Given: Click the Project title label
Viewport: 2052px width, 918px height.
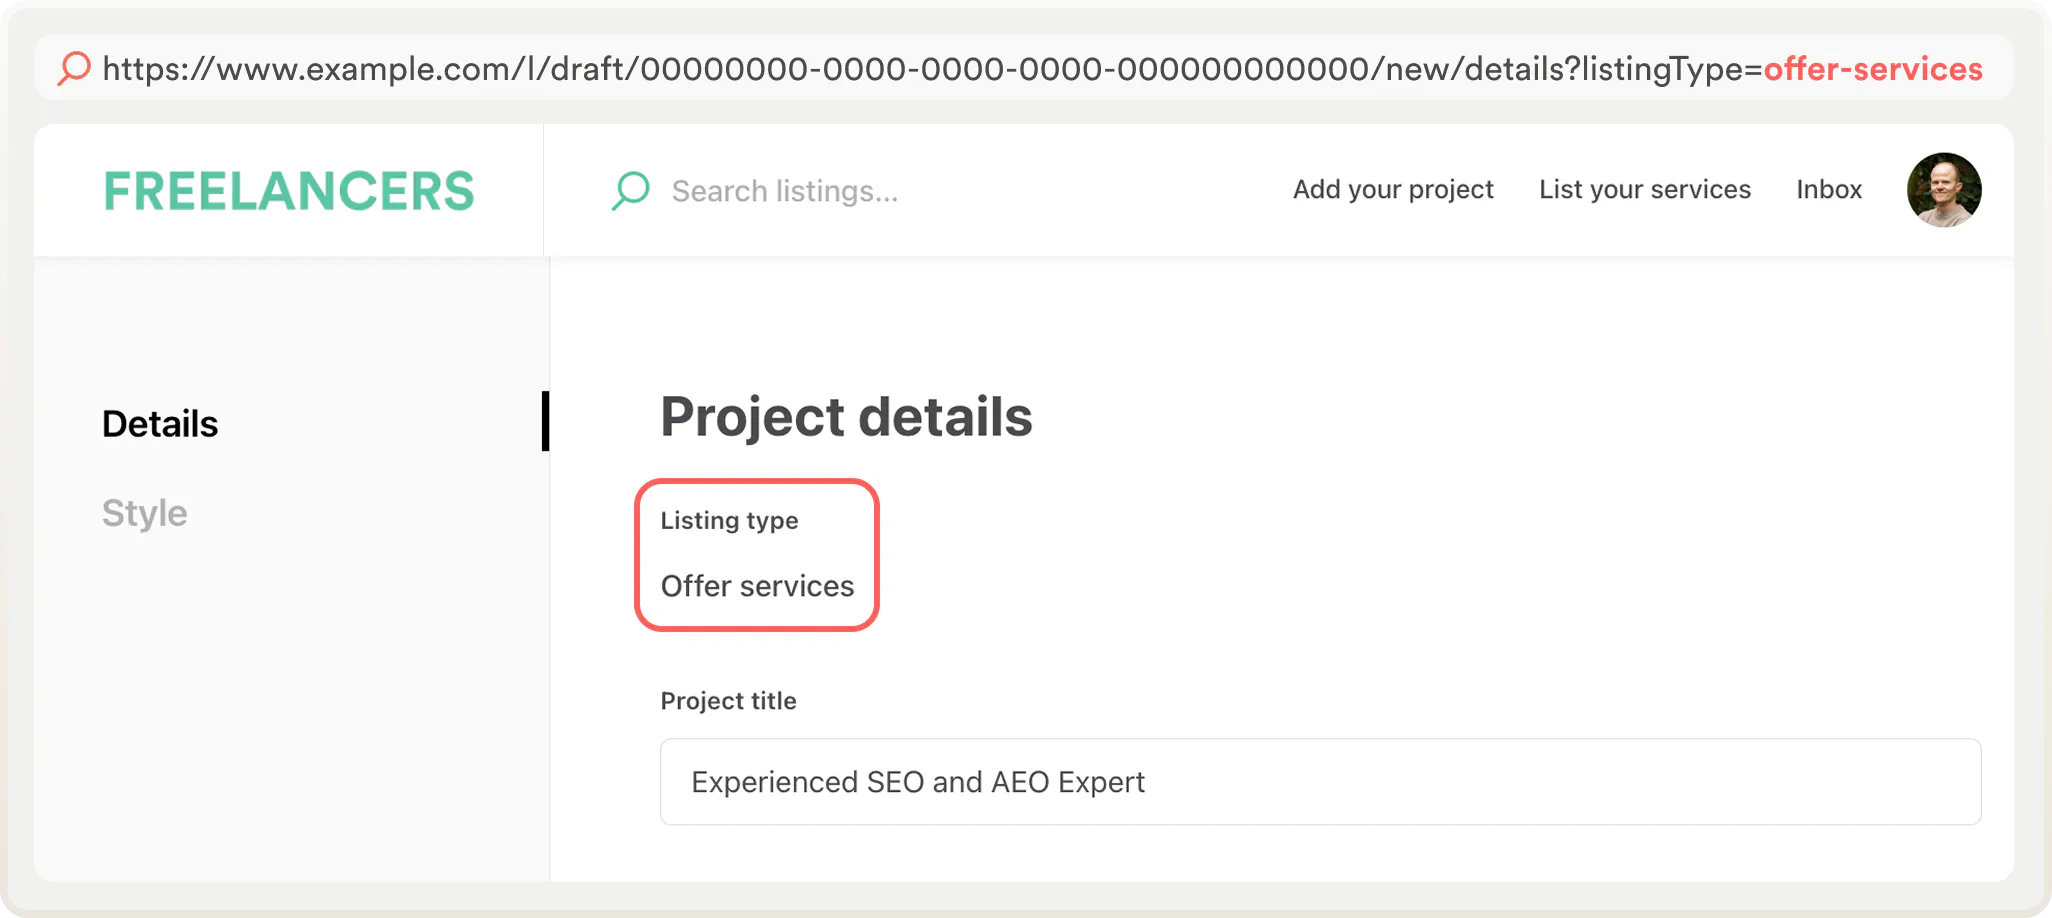Looking at the screenshot, I should (728, 701).
